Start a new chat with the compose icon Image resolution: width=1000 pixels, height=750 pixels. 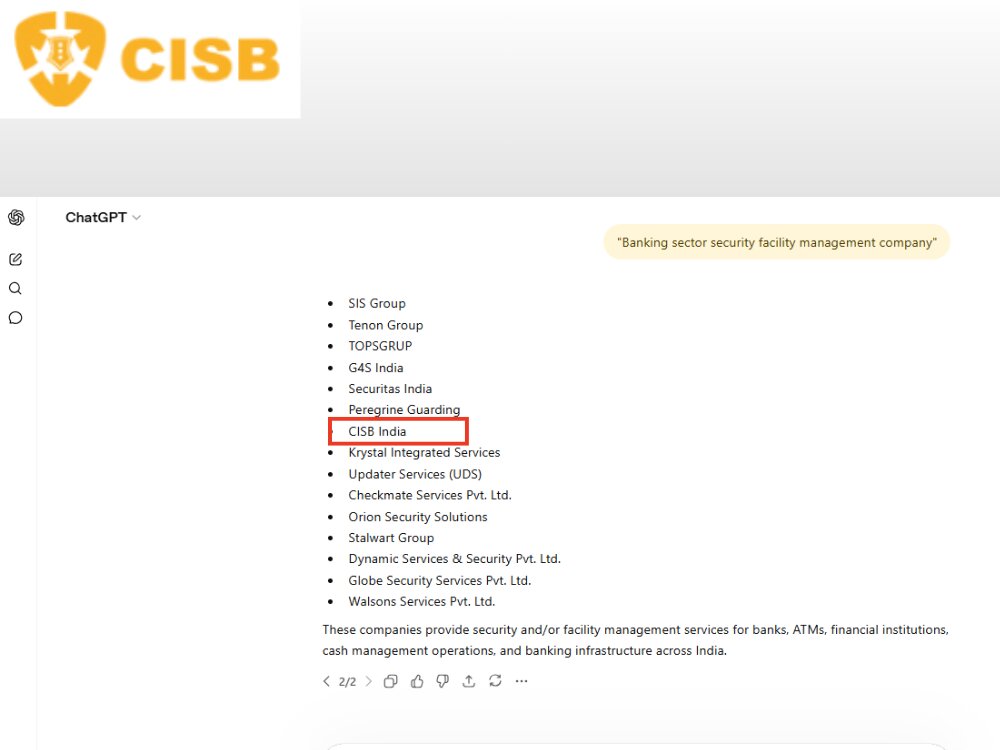(15, 259)
